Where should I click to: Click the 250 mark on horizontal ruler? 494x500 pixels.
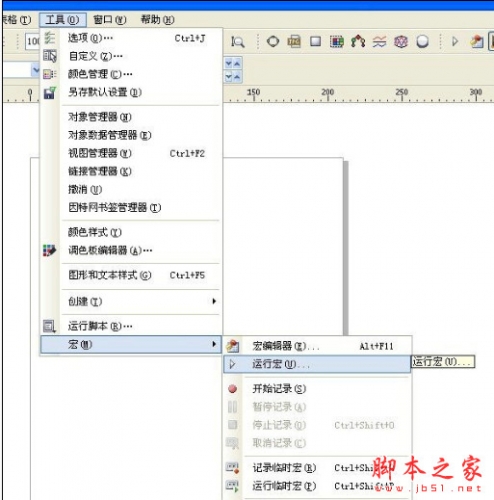tap(402, 92)
